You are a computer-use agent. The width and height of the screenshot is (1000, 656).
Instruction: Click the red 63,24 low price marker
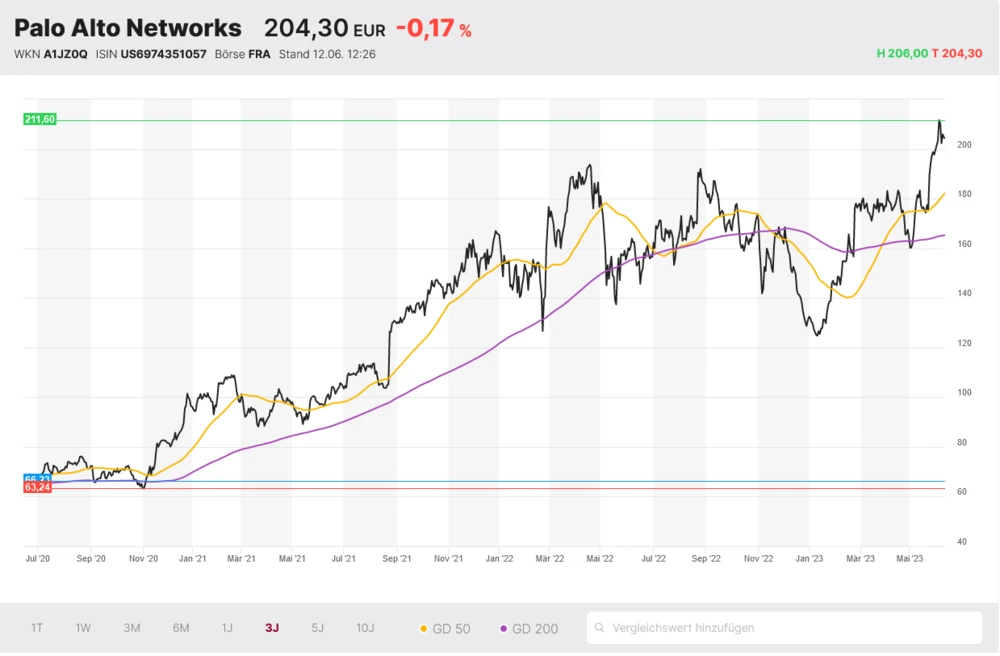click(37, 488)
